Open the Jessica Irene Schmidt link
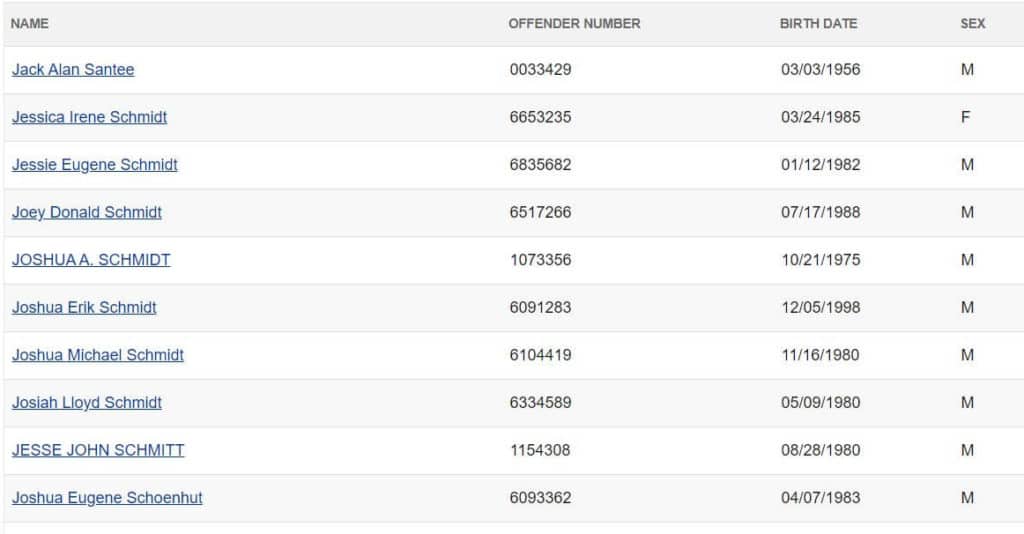1024x534 pixels. pos(89,117)
